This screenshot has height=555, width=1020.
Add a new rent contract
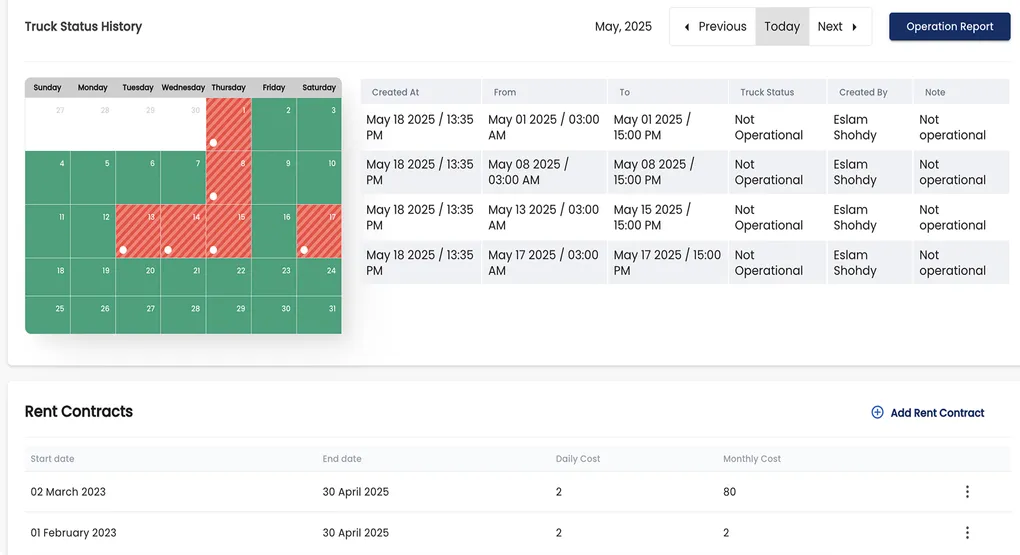[x=936, y=412]
